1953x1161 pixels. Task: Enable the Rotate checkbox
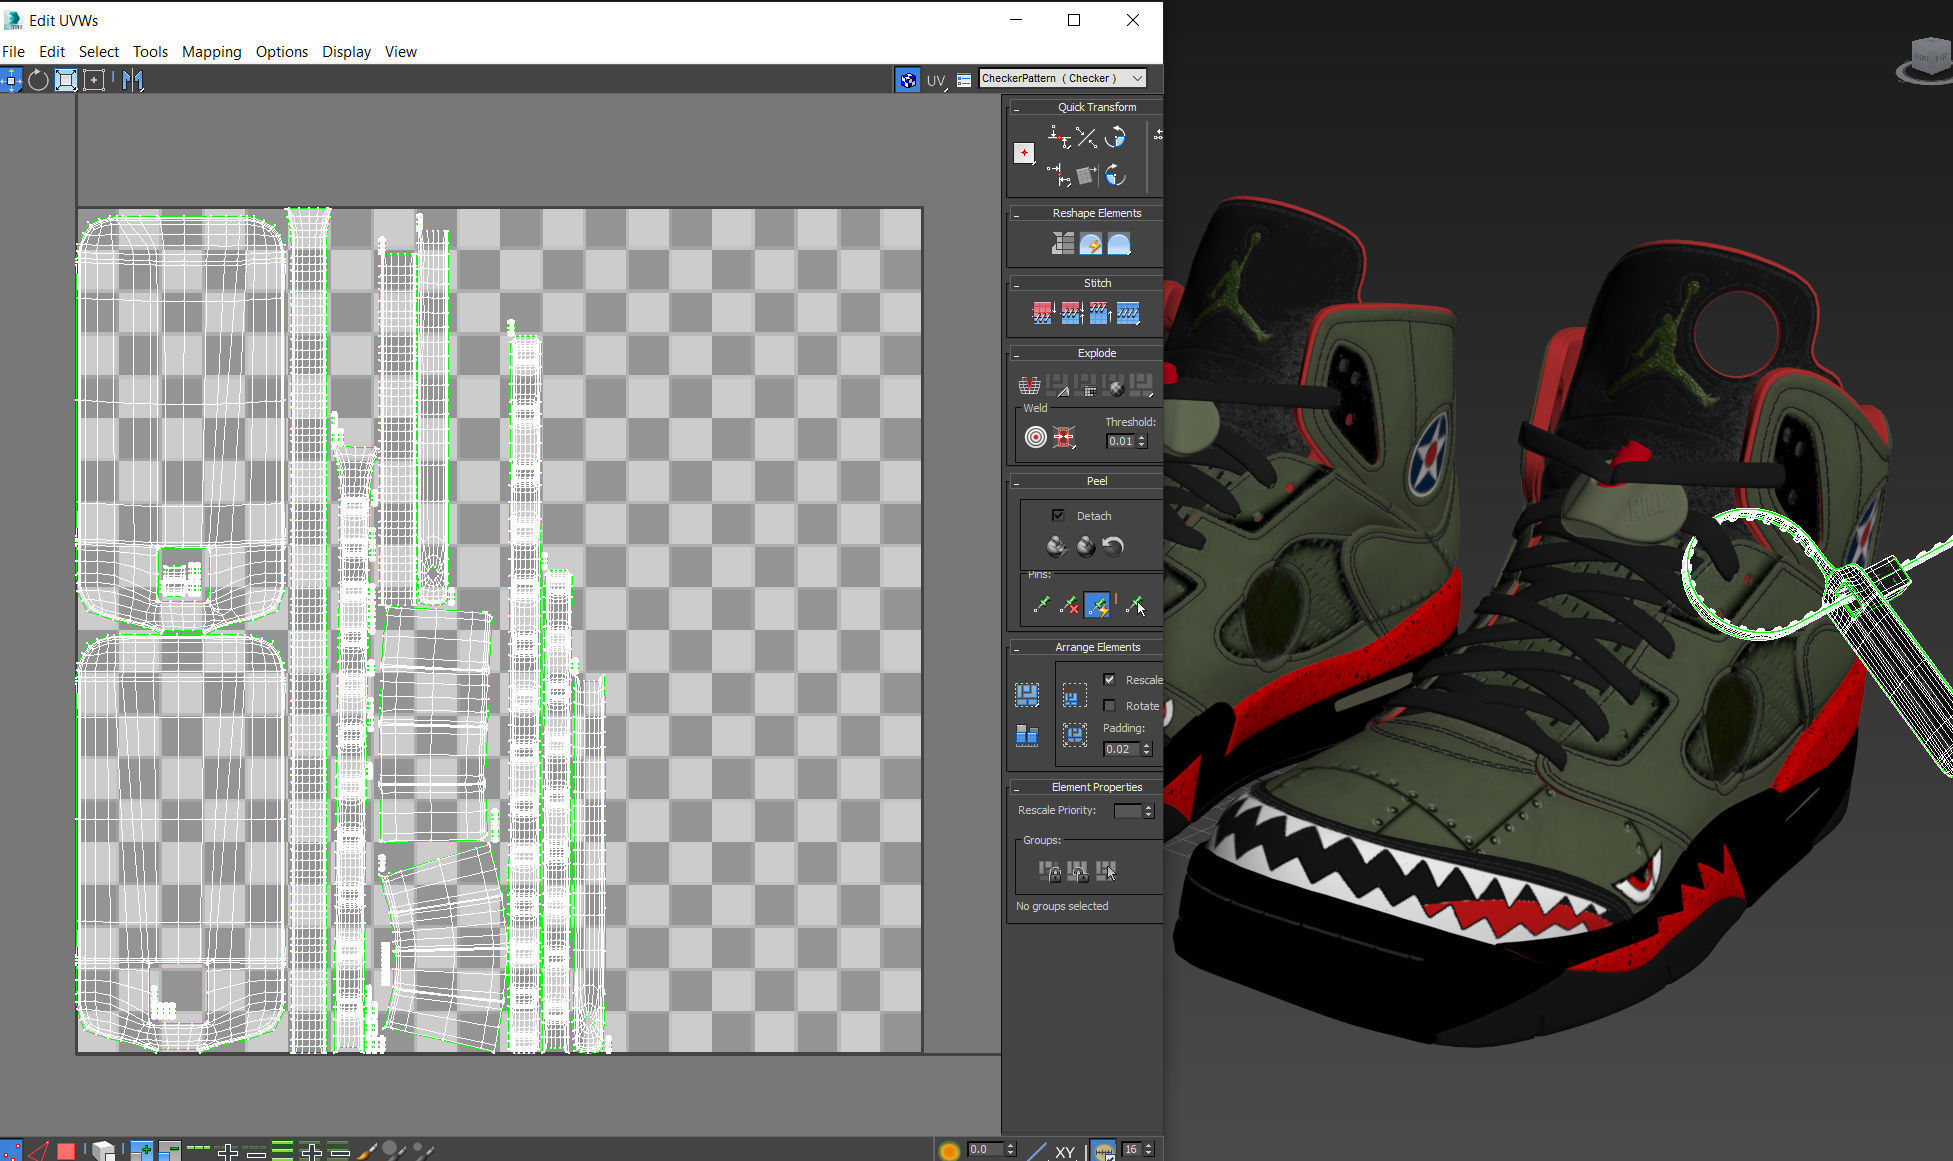pyautogui.click(x=1109, y=705)
